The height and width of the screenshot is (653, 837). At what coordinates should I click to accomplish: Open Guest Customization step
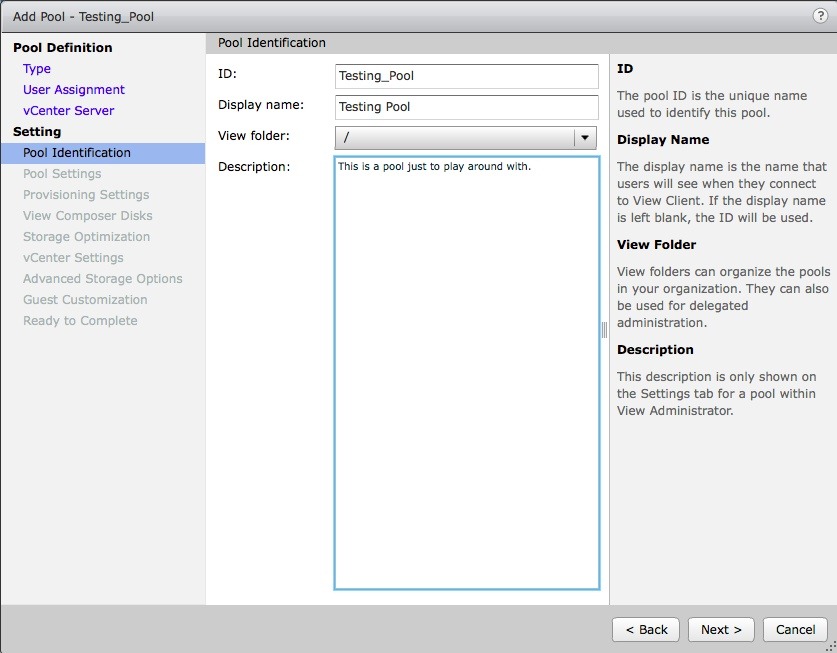[85, 300]
